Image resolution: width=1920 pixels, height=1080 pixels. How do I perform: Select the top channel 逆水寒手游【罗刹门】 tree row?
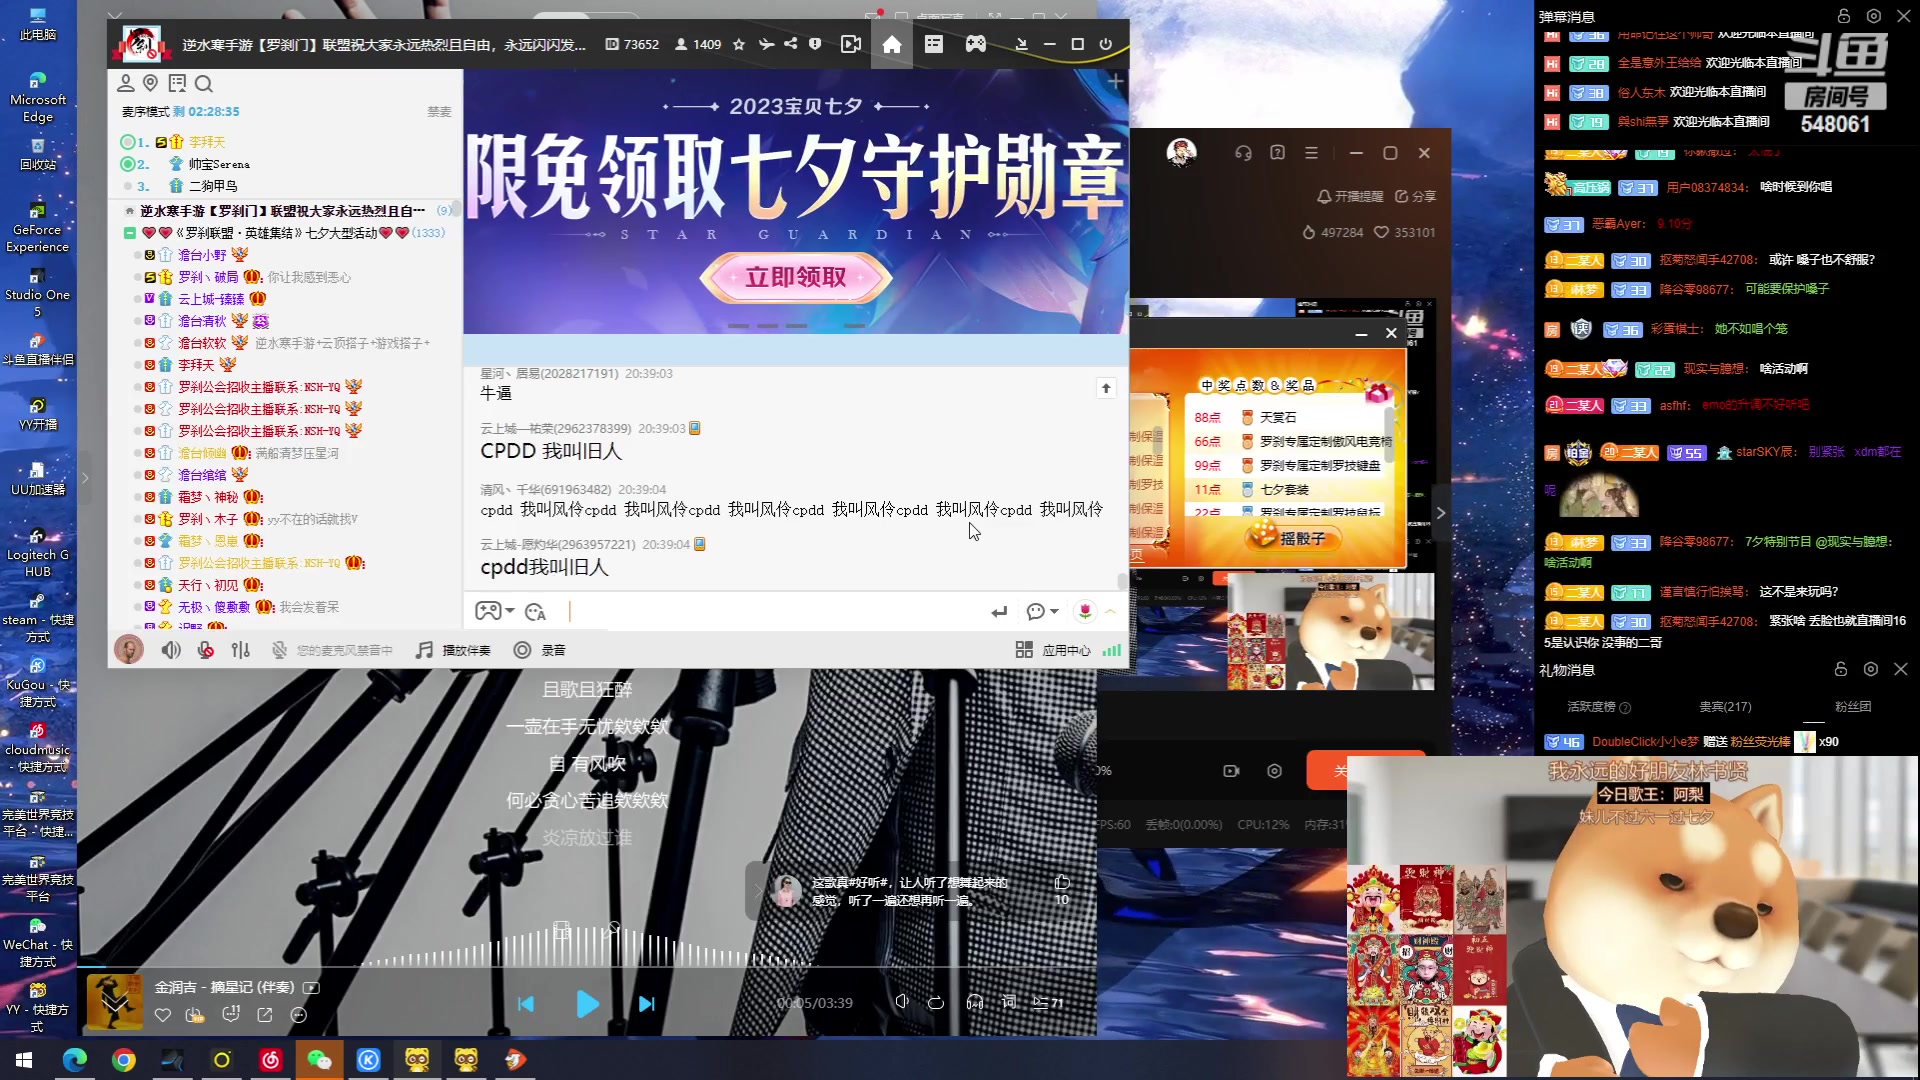[x=282, y=211]
